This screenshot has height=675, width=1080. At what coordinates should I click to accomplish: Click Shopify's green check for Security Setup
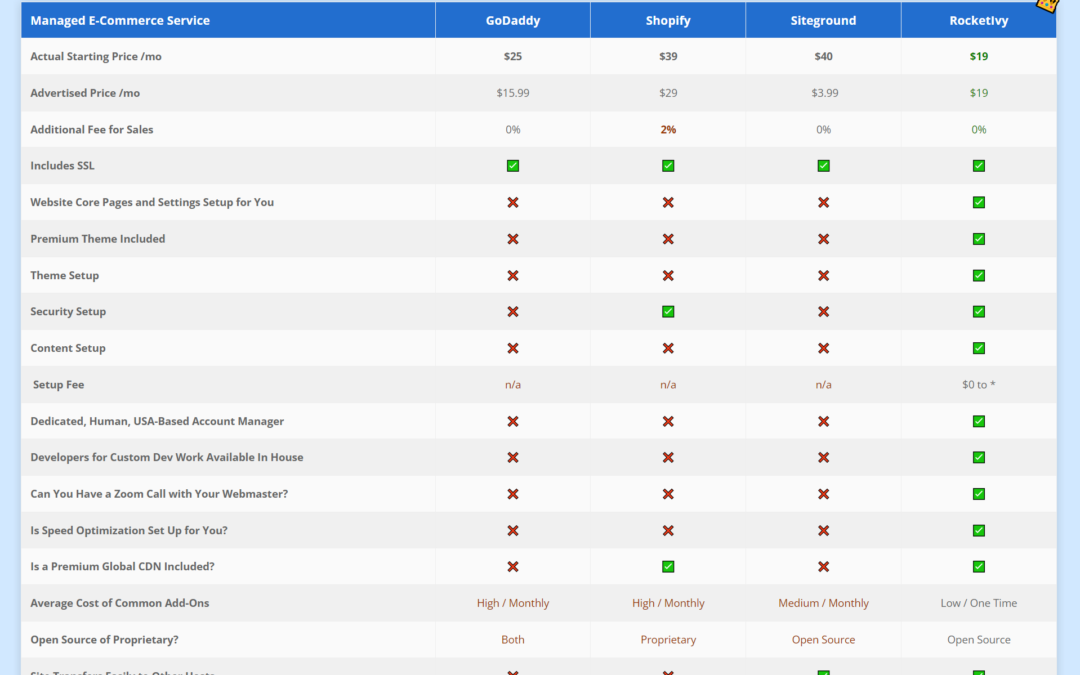pos(668,311)
